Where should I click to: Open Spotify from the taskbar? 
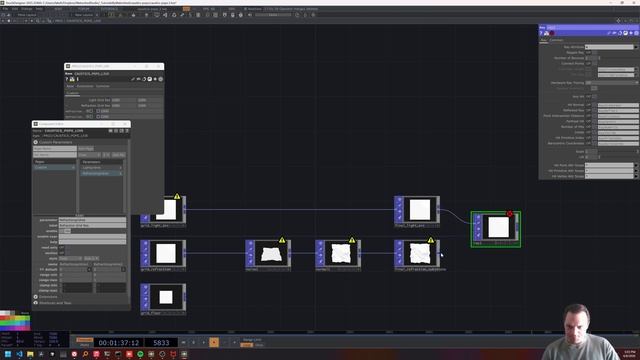click(x=140, y=354)
